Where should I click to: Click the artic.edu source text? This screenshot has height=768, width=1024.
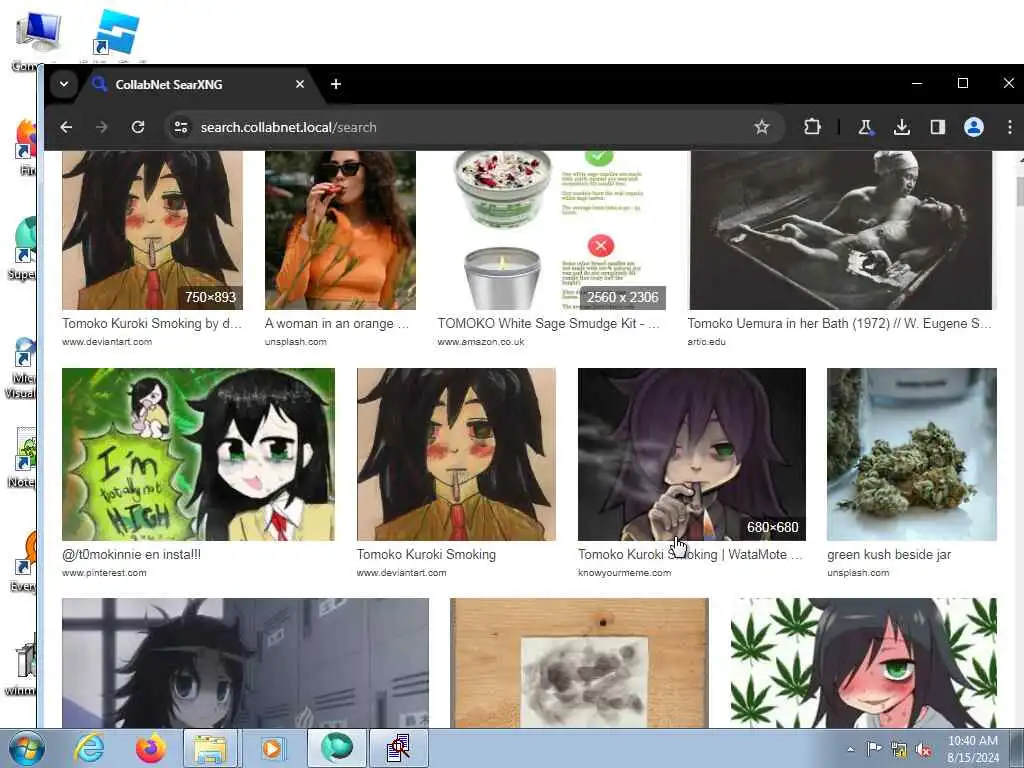pyautogui.click(x=707, y=342)
